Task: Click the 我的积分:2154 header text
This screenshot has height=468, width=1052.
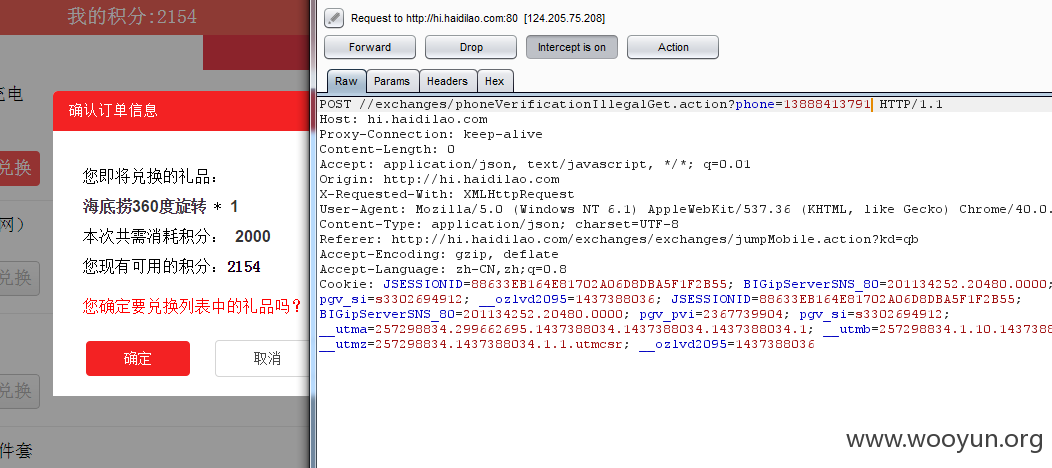Action: [x=132, y=16]
